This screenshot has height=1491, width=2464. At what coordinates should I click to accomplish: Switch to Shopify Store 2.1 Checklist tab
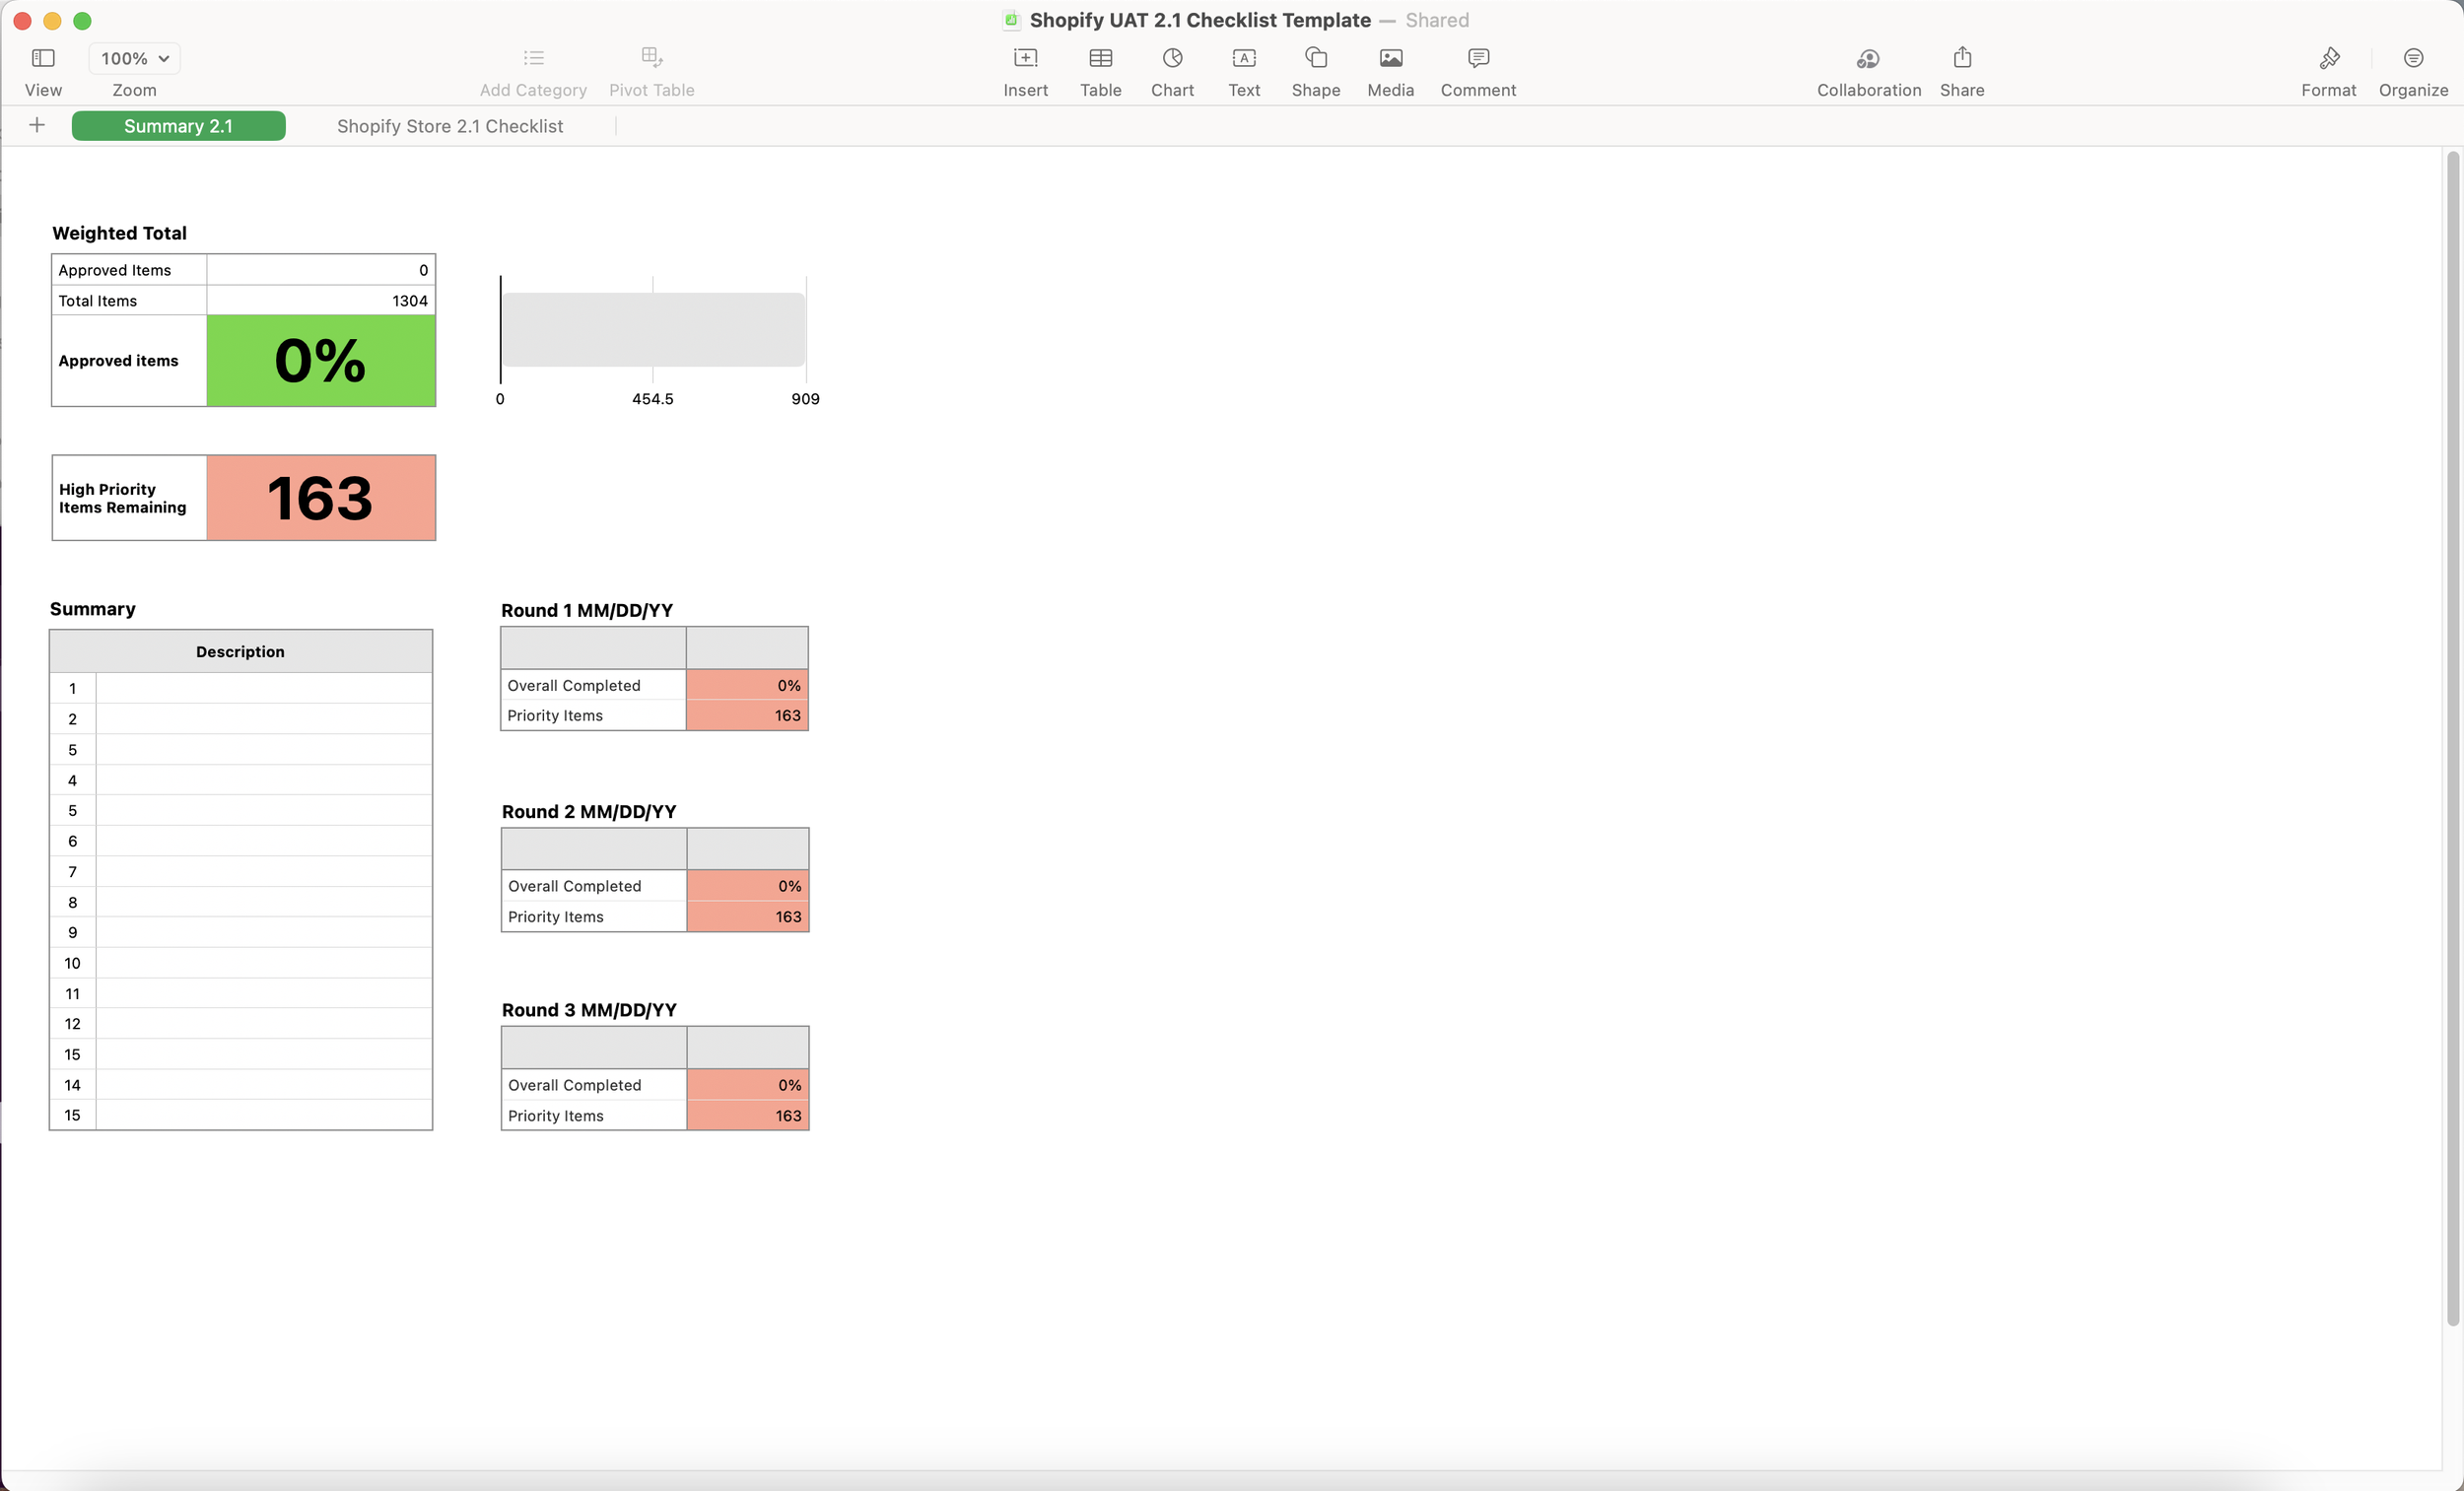click(450, 126)
